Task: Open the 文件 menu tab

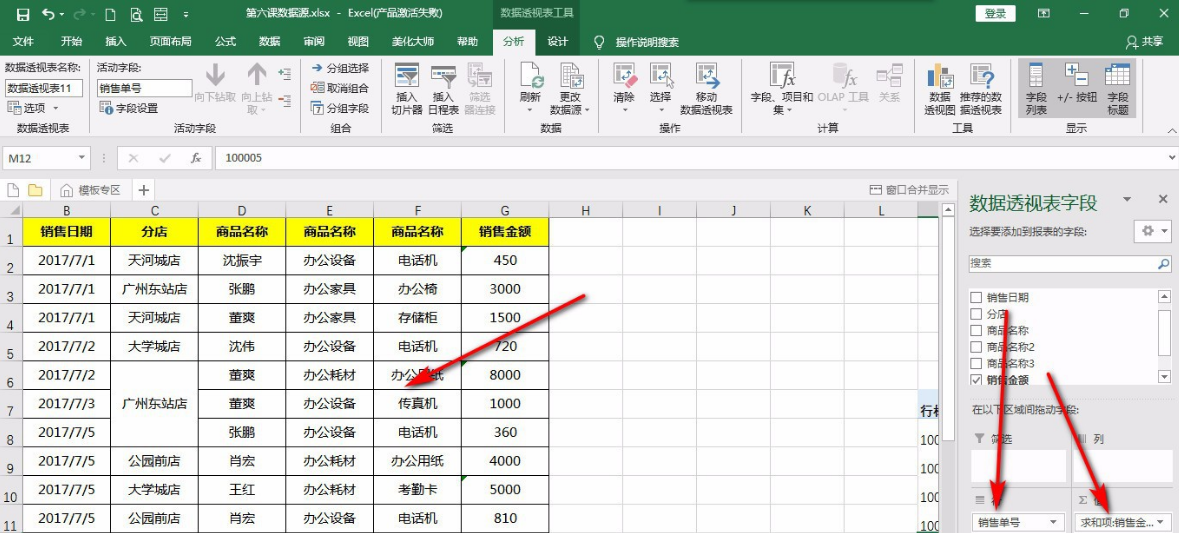Action: pyautogui.click(x=23, y=41)
